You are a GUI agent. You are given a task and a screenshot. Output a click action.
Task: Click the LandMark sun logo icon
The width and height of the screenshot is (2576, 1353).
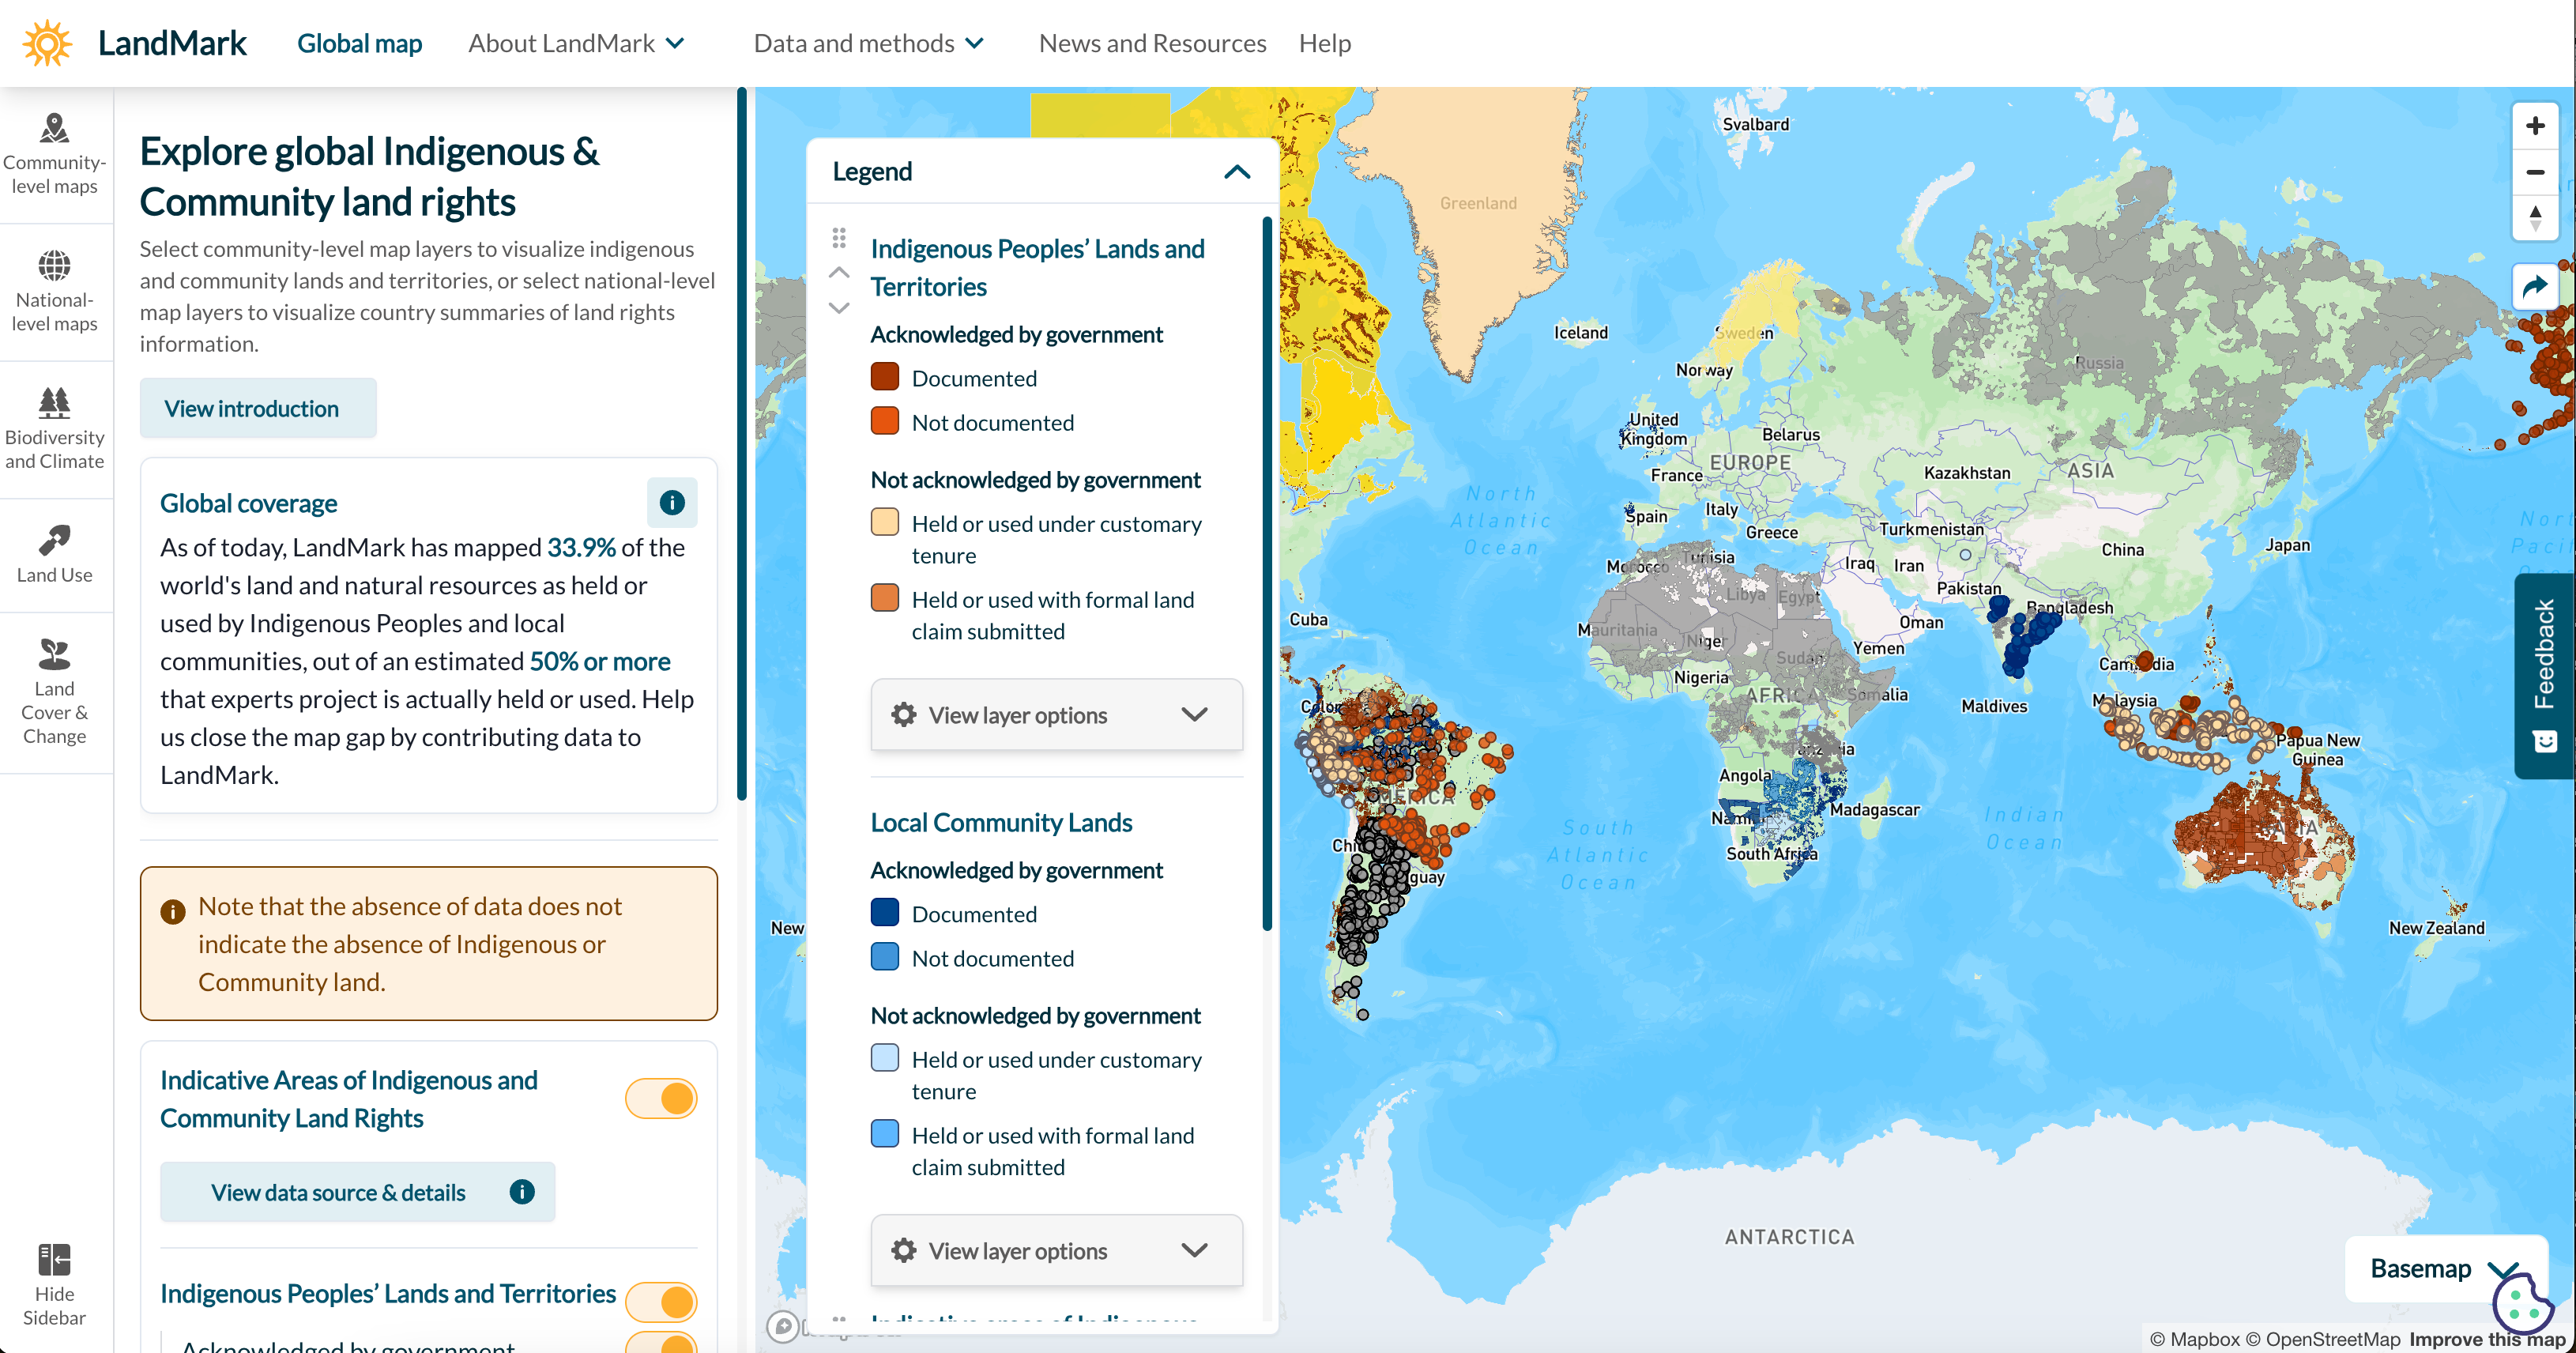pos(47,43)
